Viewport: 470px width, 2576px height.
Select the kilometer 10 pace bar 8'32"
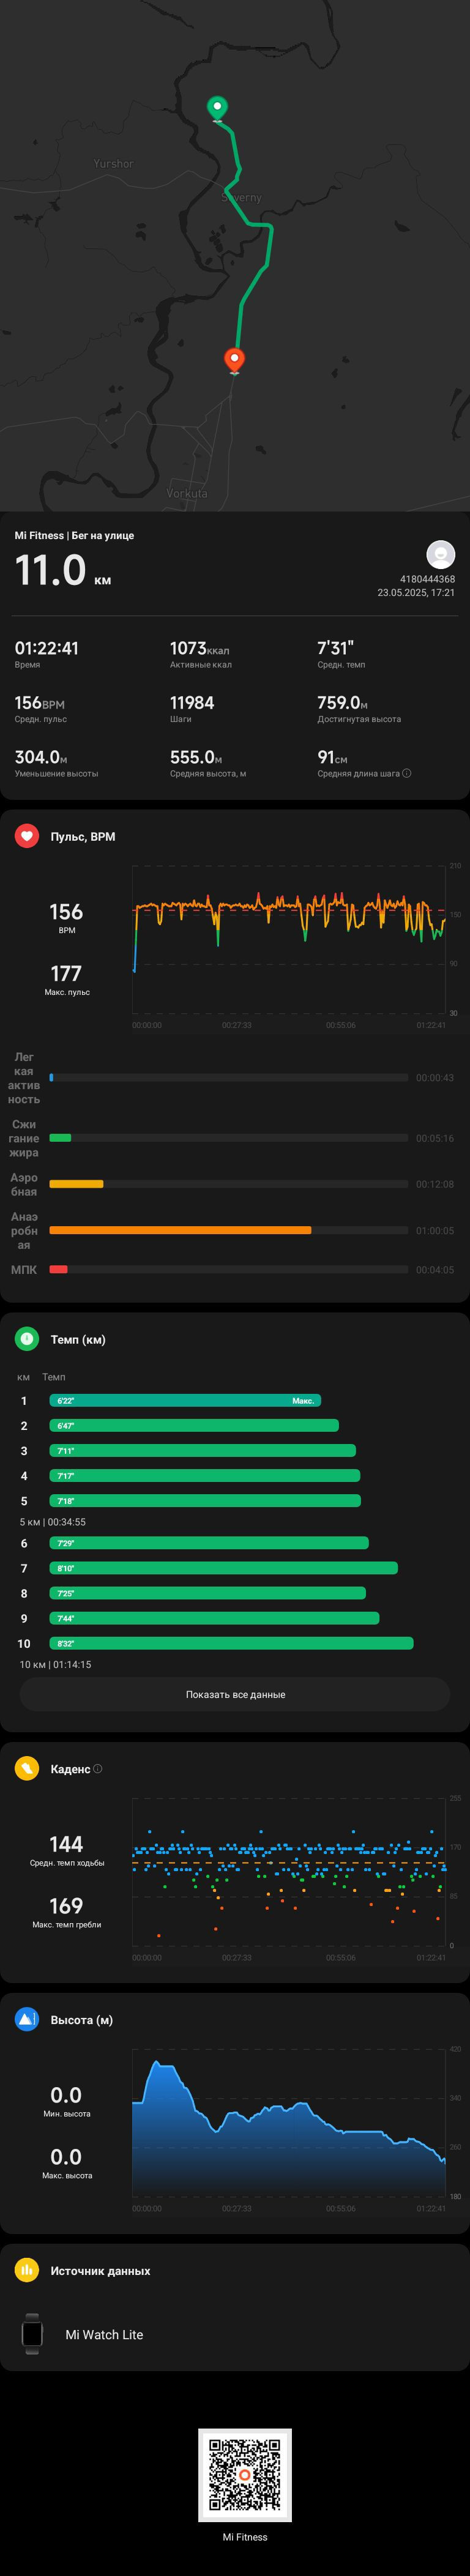click(x=231, y=1643)
